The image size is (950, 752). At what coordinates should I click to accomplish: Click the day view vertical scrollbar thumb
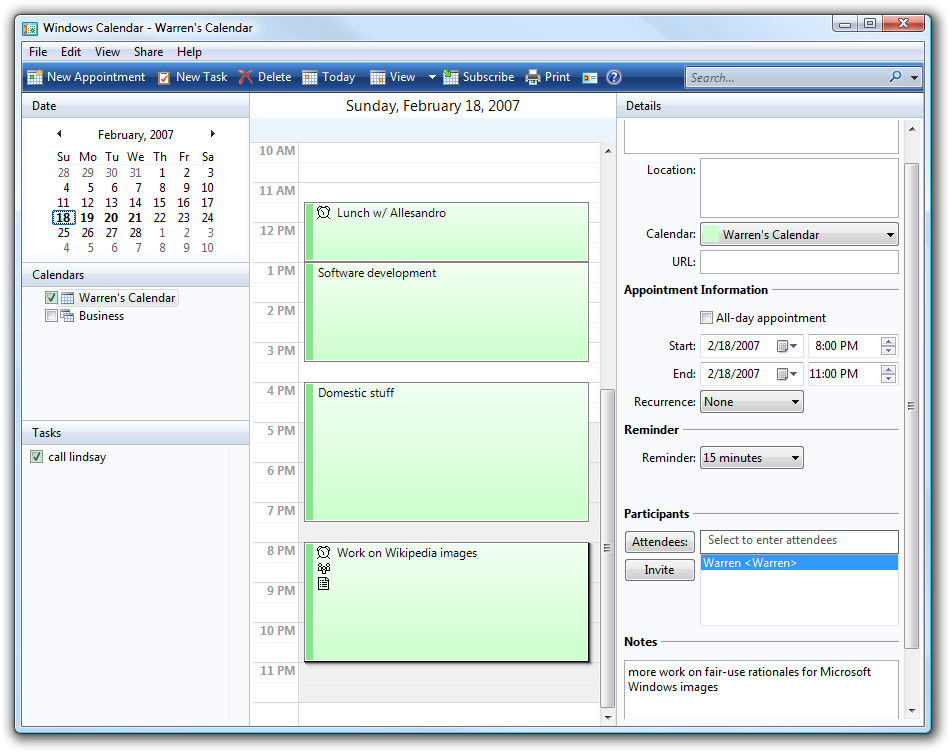click(607, 547)
